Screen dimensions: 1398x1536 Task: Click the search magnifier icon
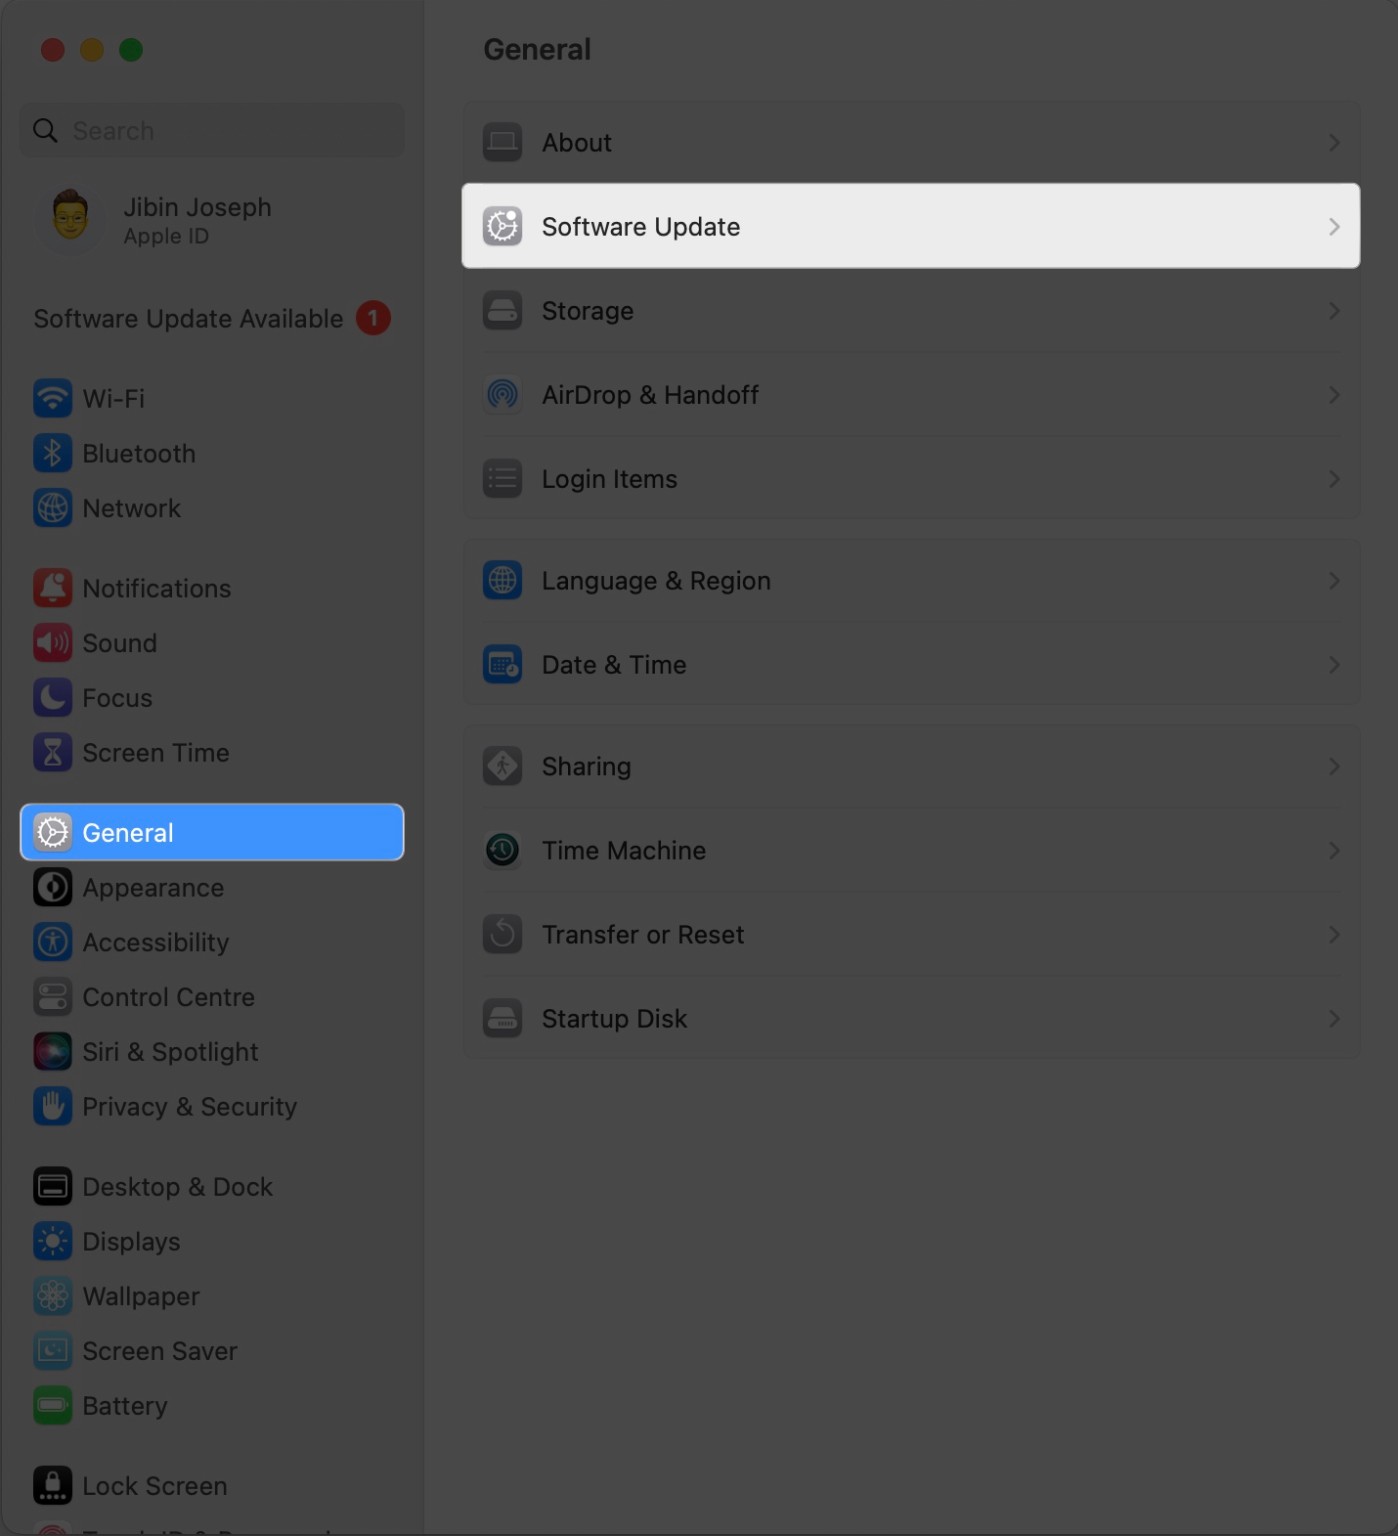coord(45,130)
